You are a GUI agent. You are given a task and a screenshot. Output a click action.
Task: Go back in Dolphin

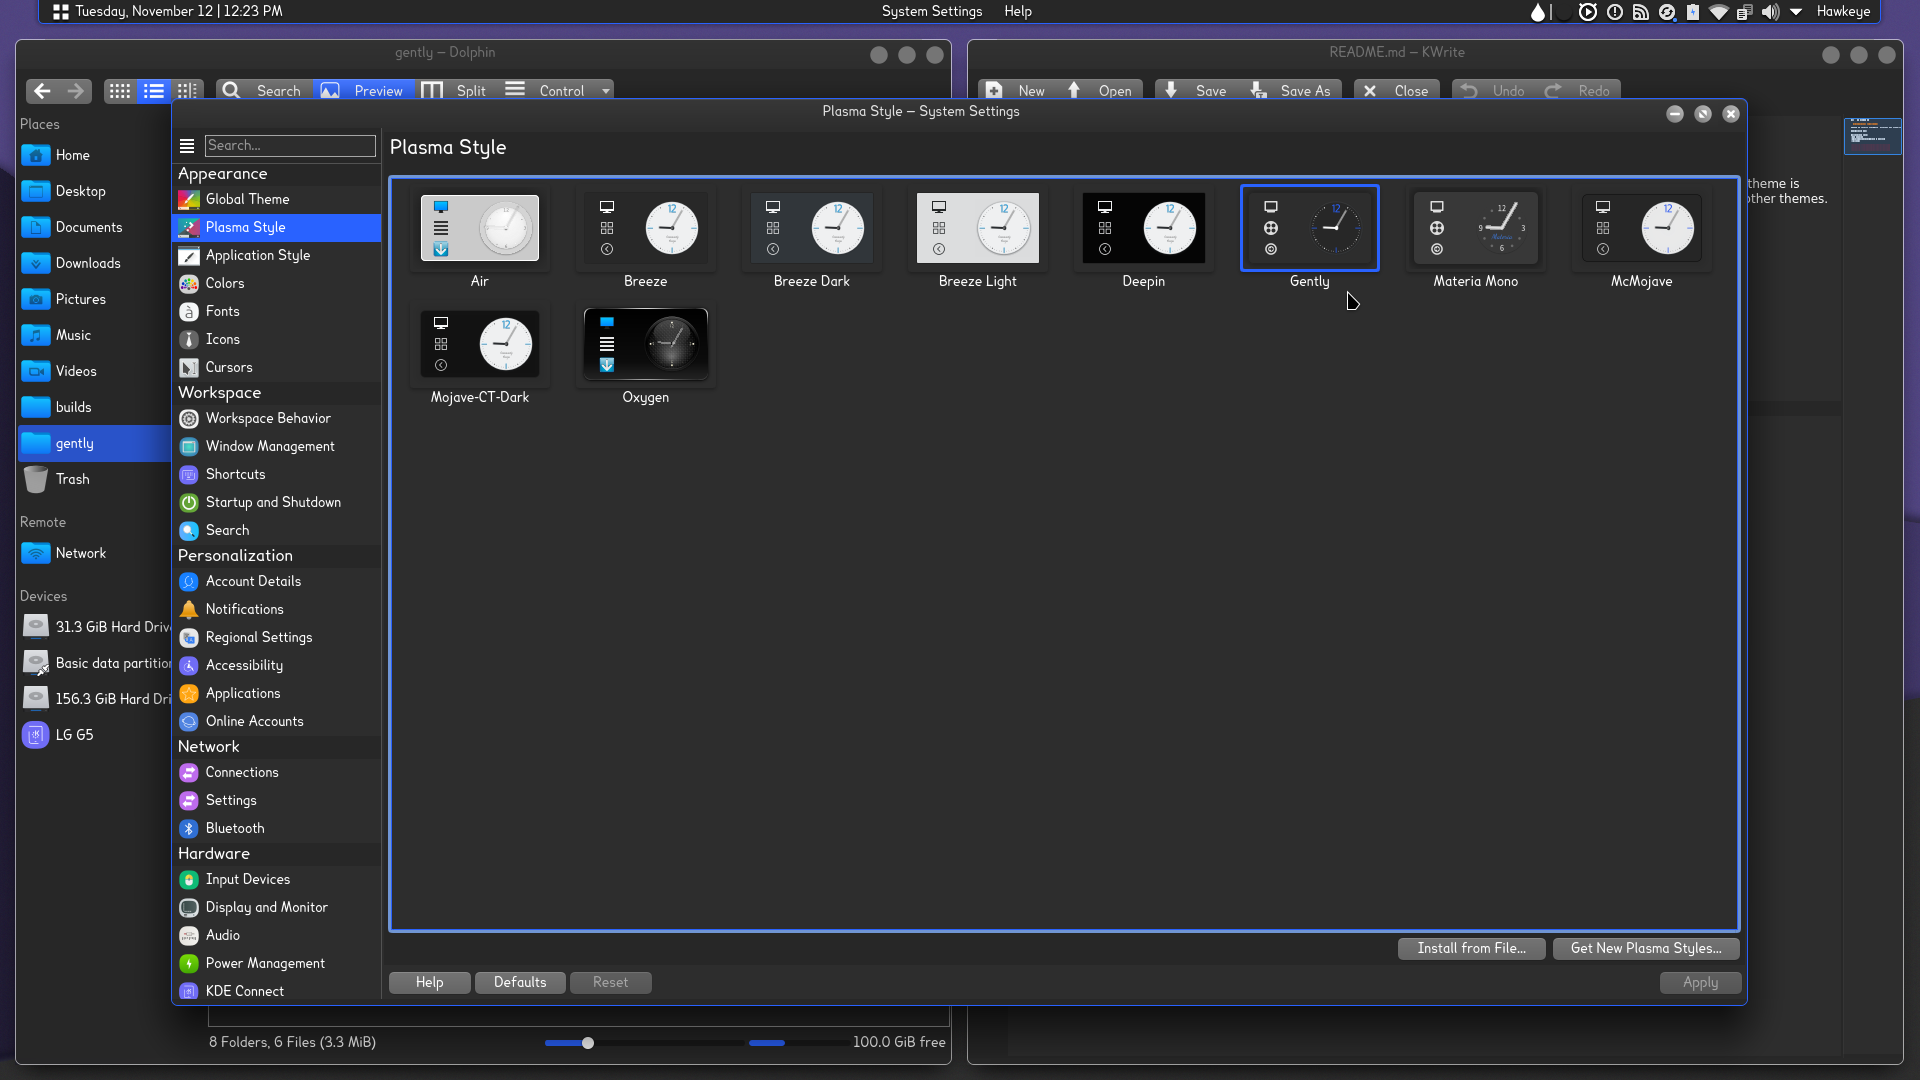coord(42,91)
